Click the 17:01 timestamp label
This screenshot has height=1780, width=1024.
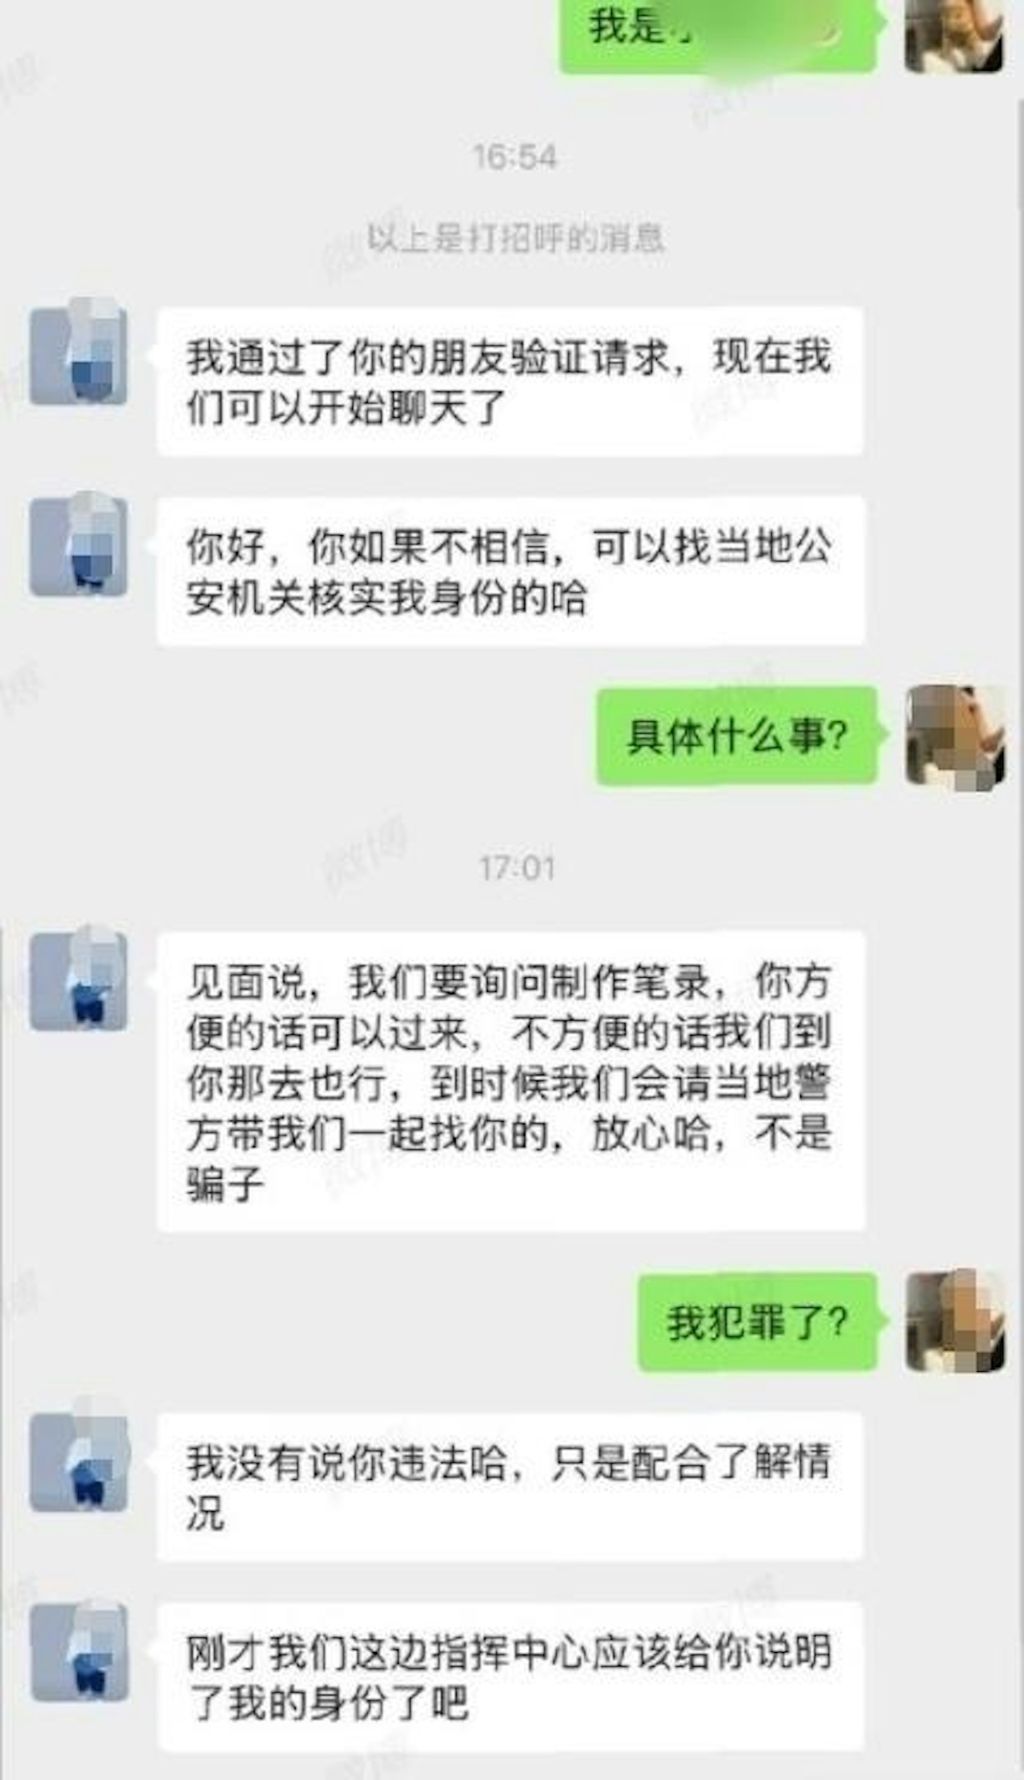[x=516, y=867]
